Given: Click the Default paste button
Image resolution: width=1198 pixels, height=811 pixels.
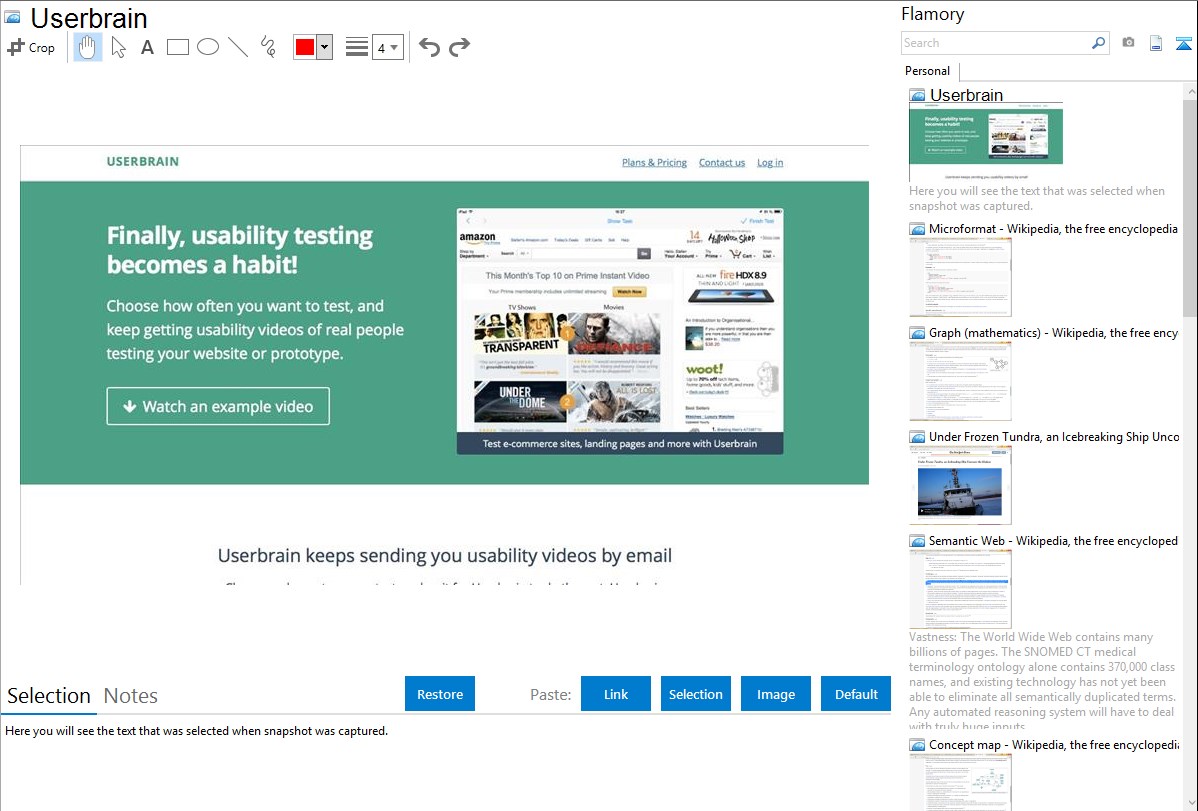Looking at the screenshot, I should point(856,694).
